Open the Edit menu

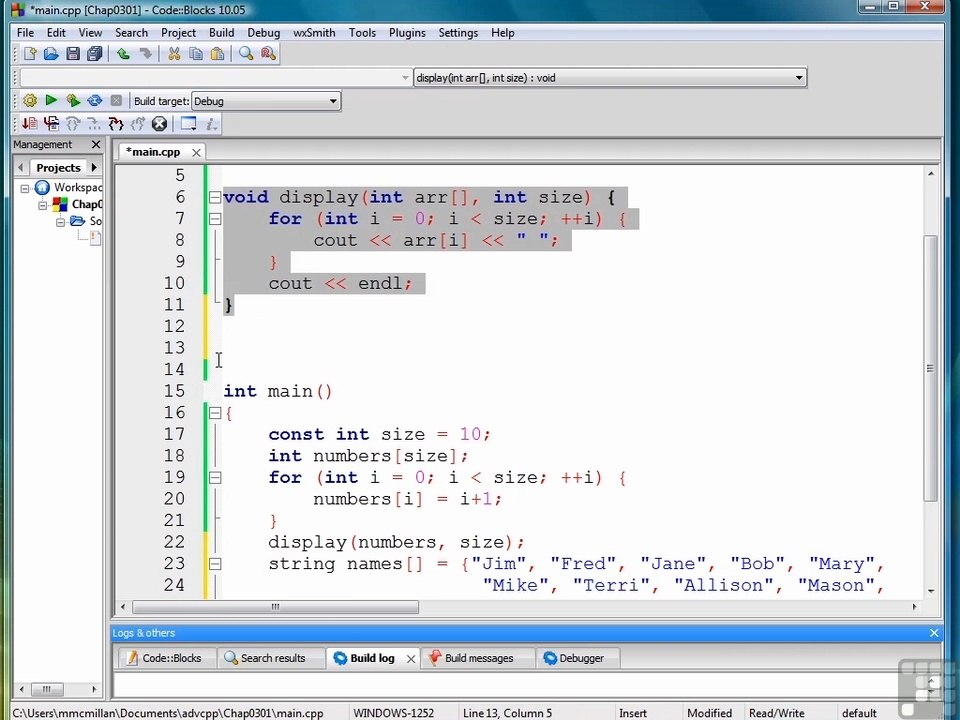pyautogui.click(x=56, y=32)
